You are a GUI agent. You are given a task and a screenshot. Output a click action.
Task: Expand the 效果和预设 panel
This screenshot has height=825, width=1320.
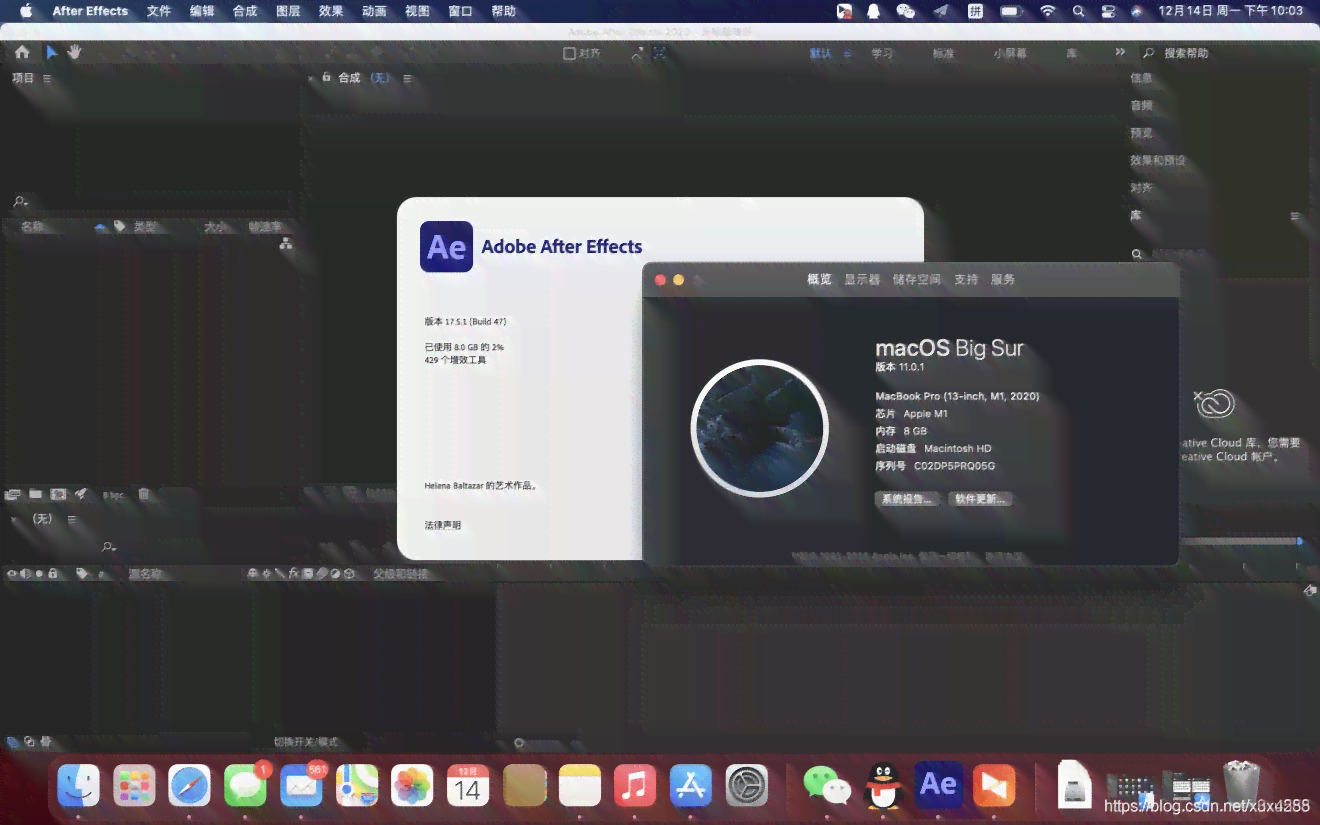point(1158,160)
